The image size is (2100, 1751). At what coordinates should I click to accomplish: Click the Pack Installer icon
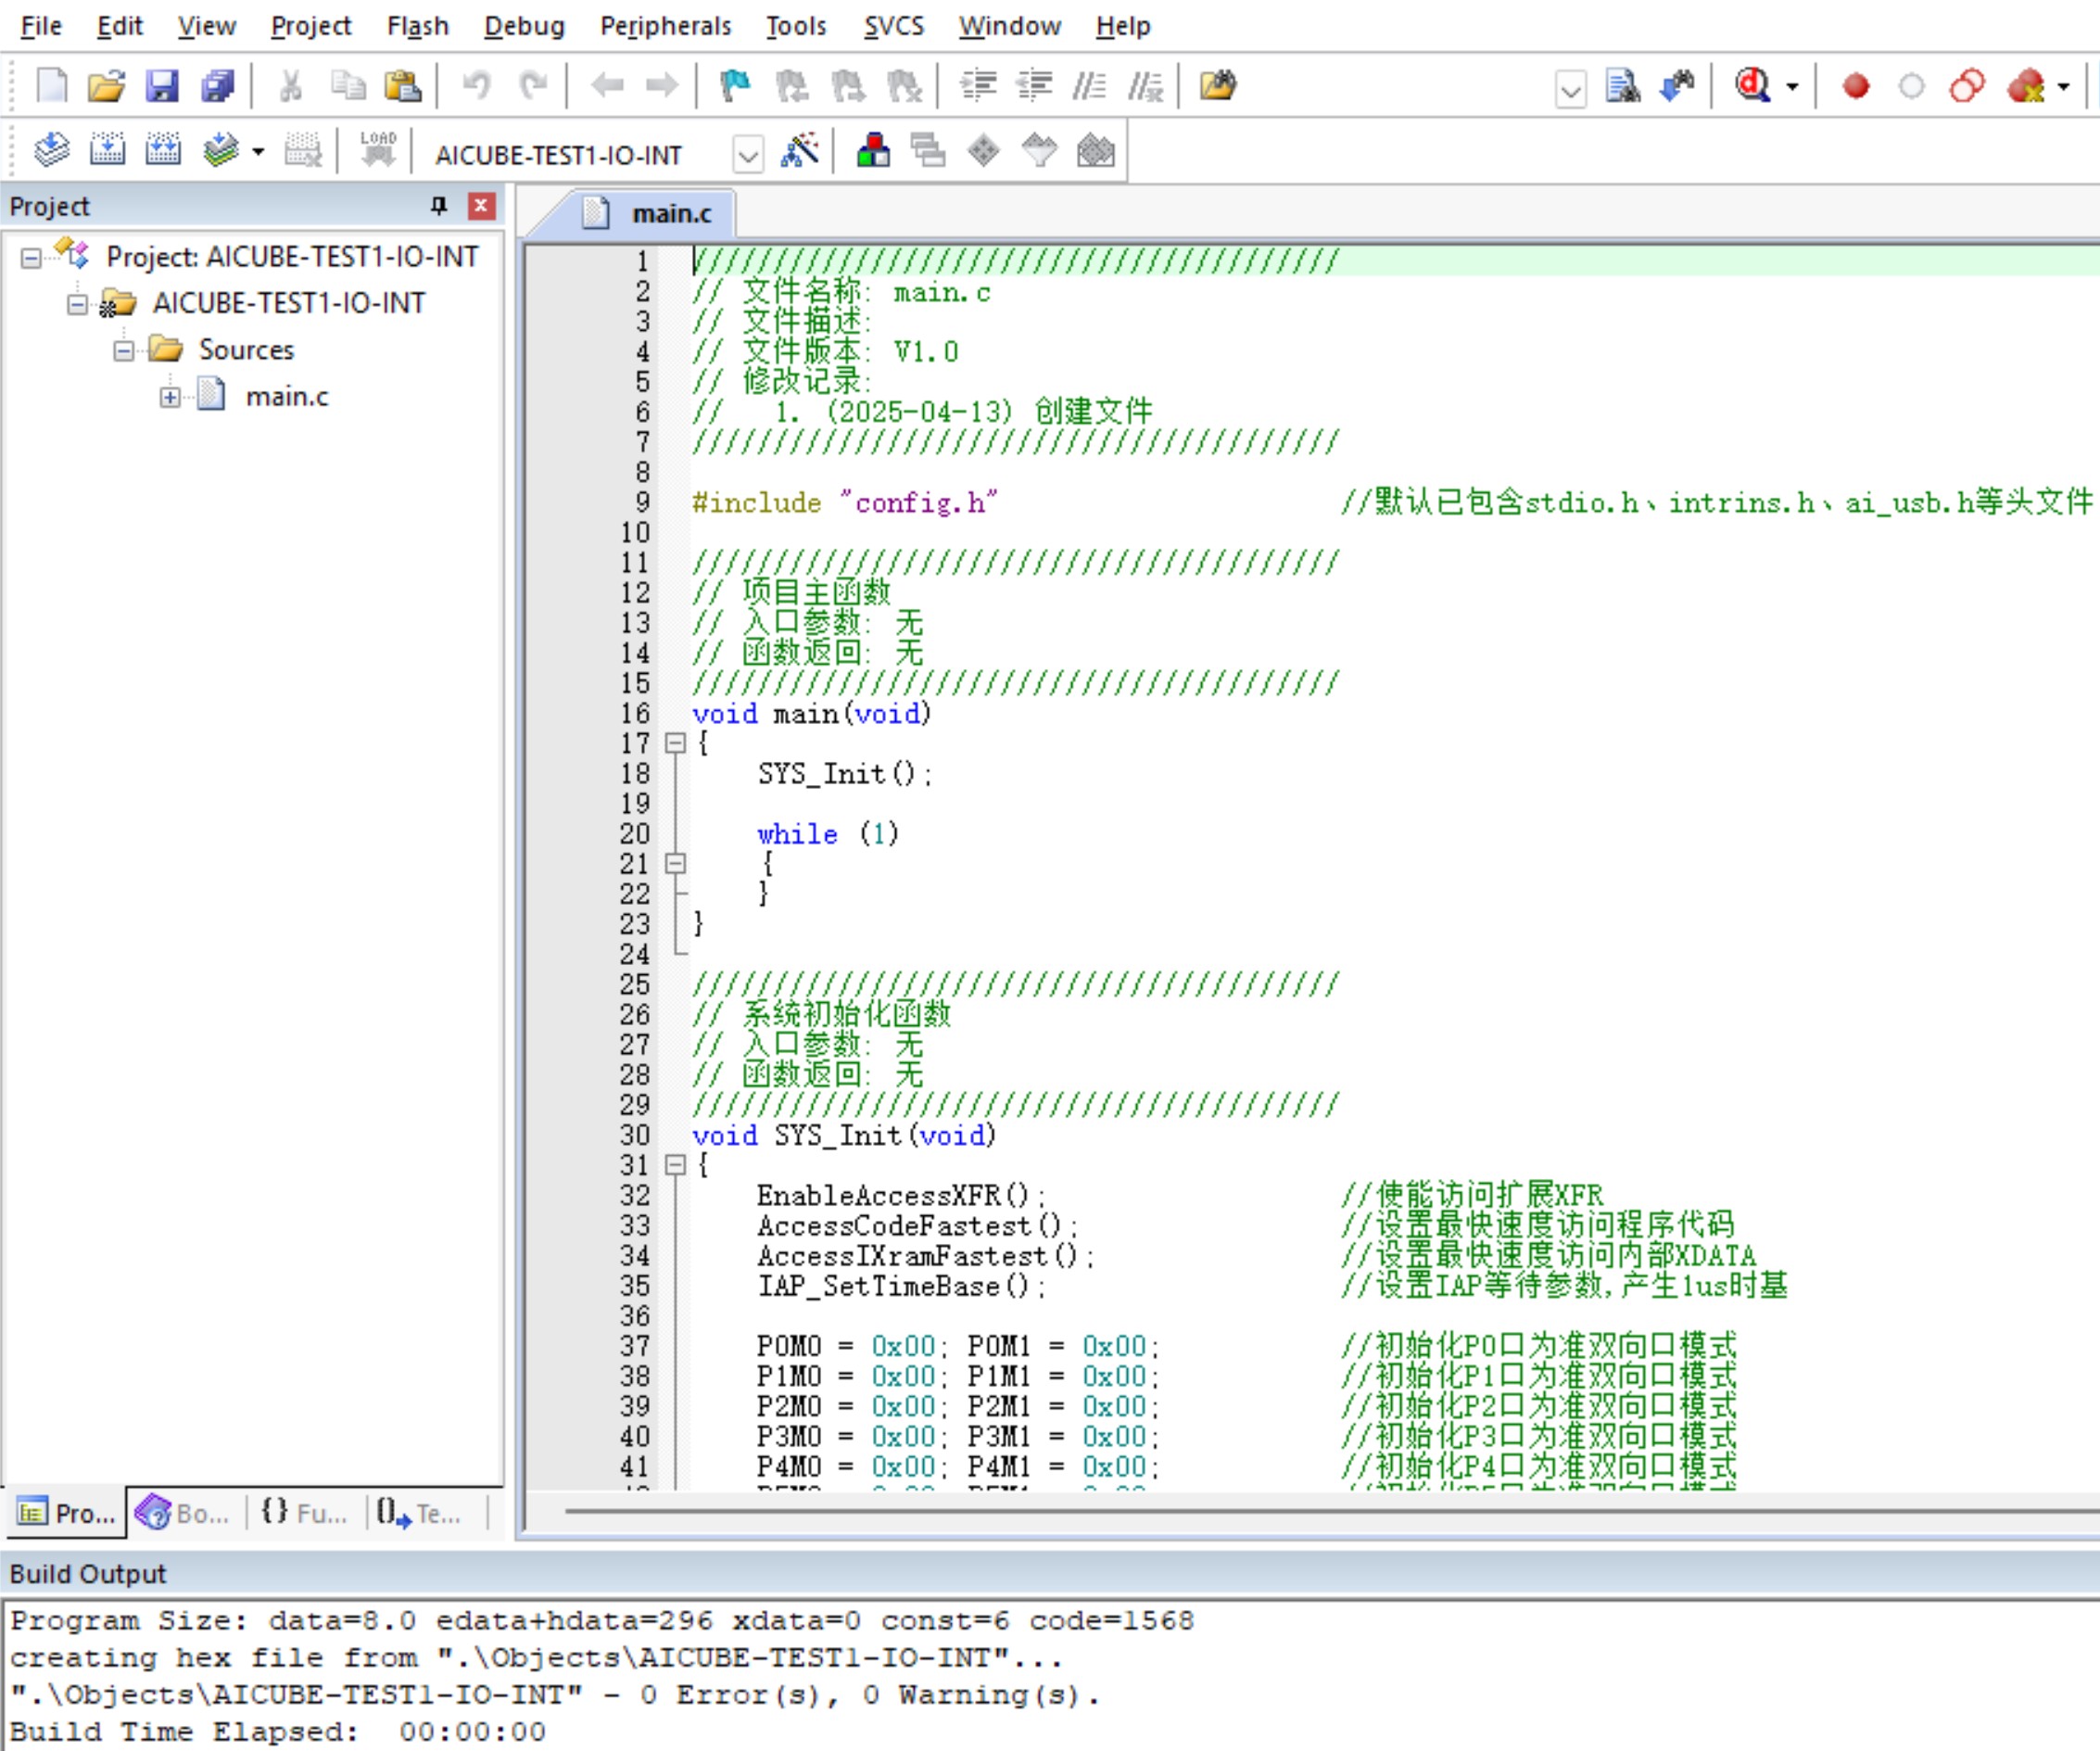(1095, 151)
